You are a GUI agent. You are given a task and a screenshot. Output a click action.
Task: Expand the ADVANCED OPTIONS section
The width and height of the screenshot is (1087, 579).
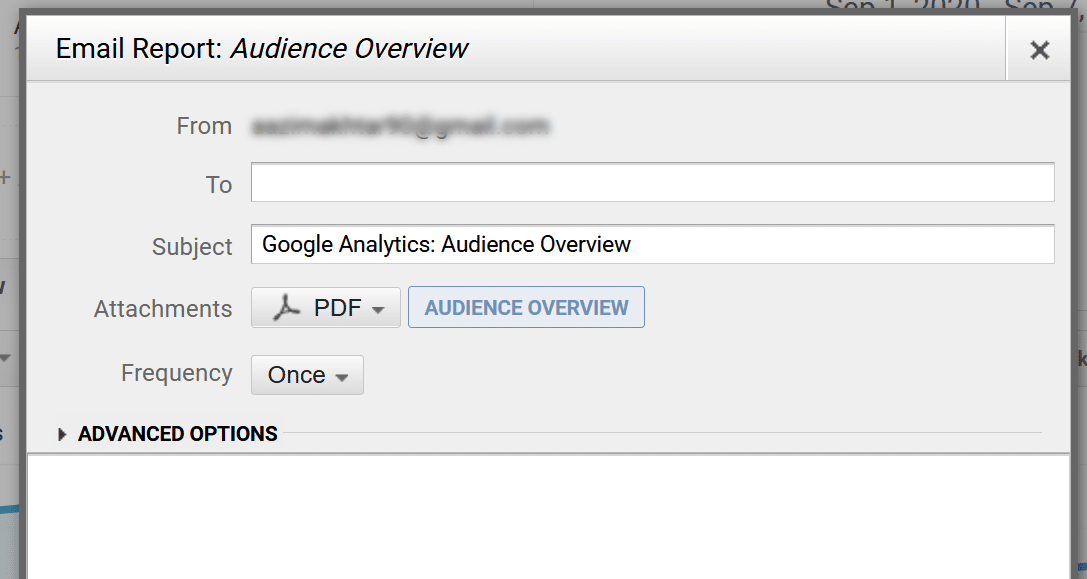click(x=177, y=434)
